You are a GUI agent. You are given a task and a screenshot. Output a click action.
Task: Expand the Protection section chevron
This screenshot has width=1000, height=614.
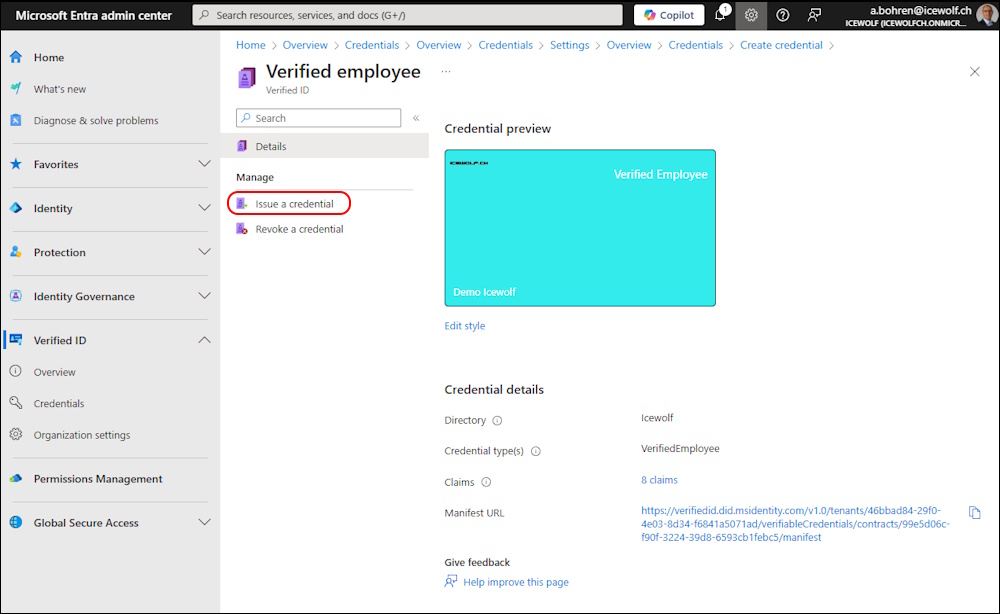(x=204, y=252)
